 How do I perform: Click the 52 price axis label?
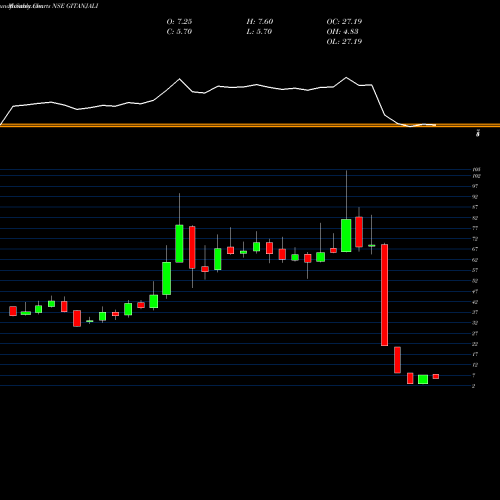(x=475, y=281)
